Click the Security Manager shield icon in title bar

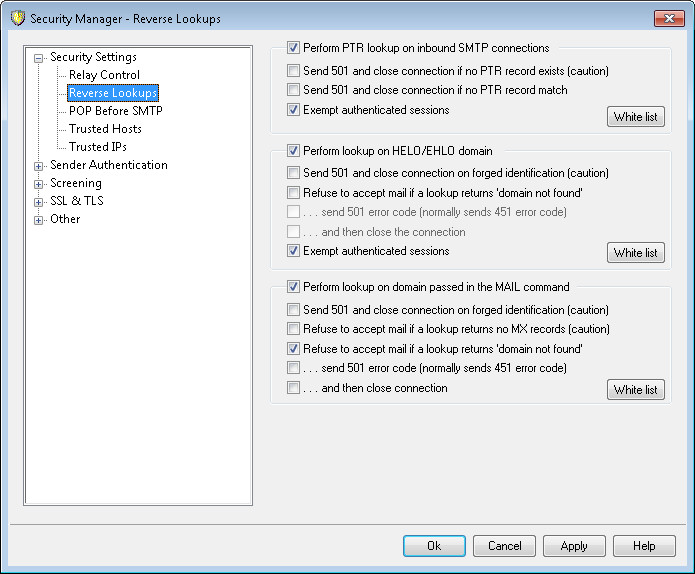pos(17,18)
